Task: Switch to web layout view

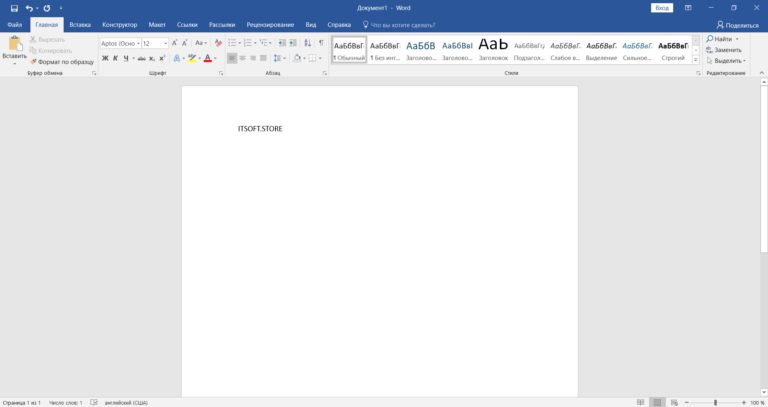Action: point(674,403)
